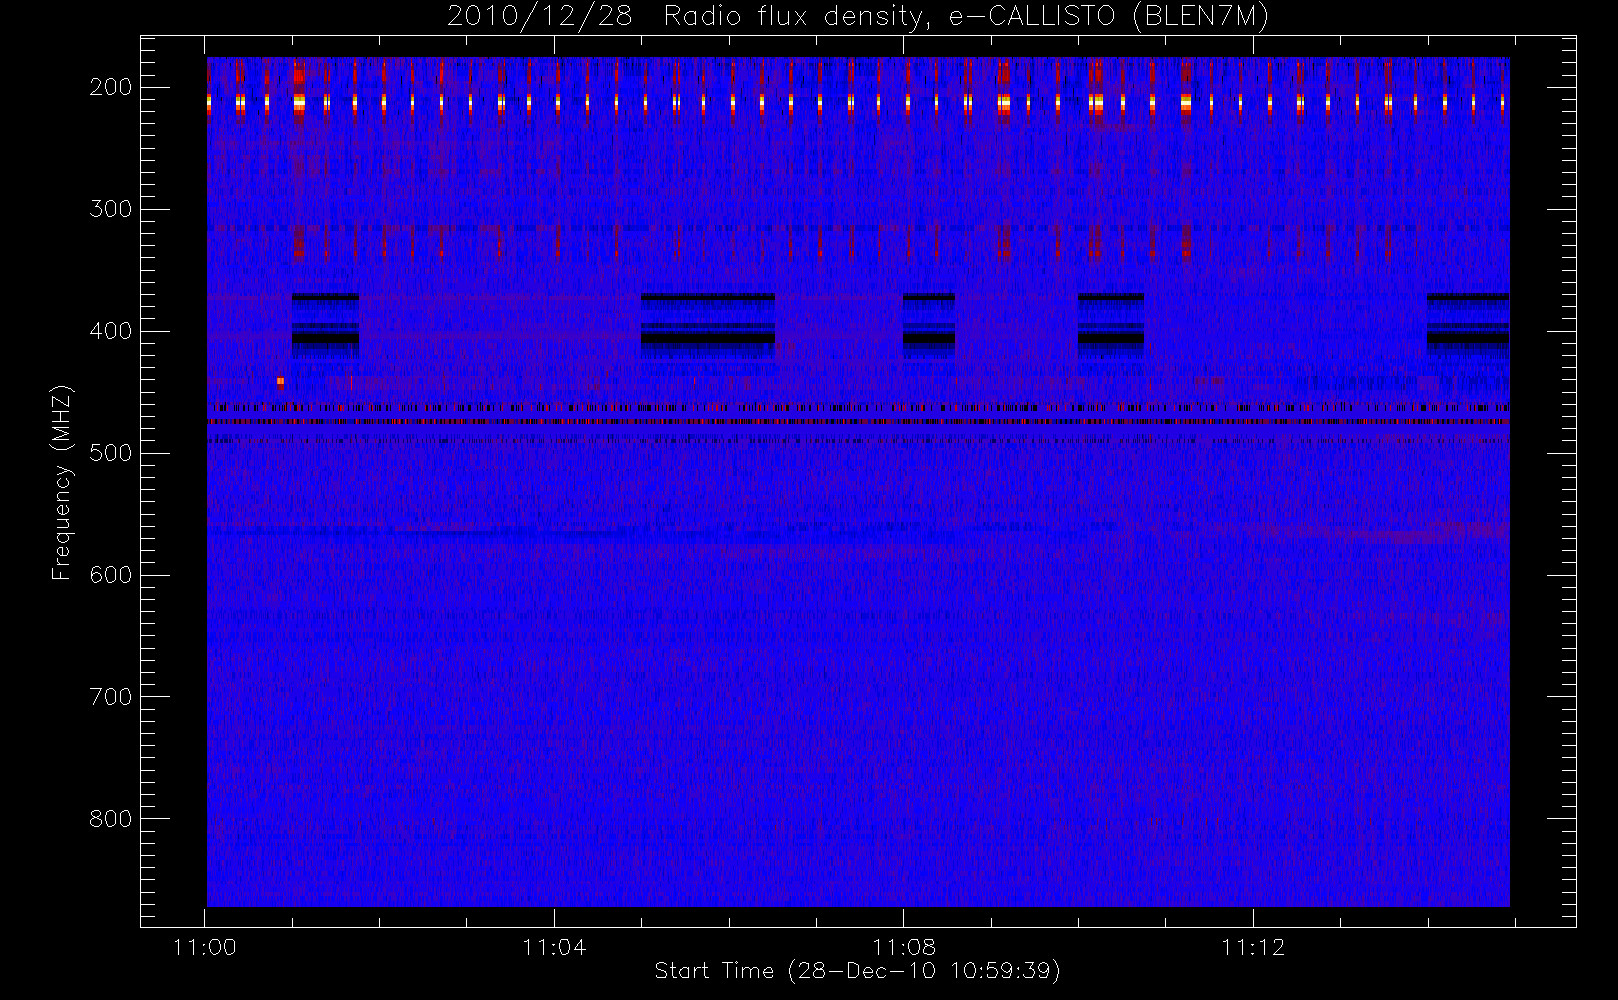Click the 11:08 time tick label
The width and height of the screenshot is (1618, 1000).
904,947
